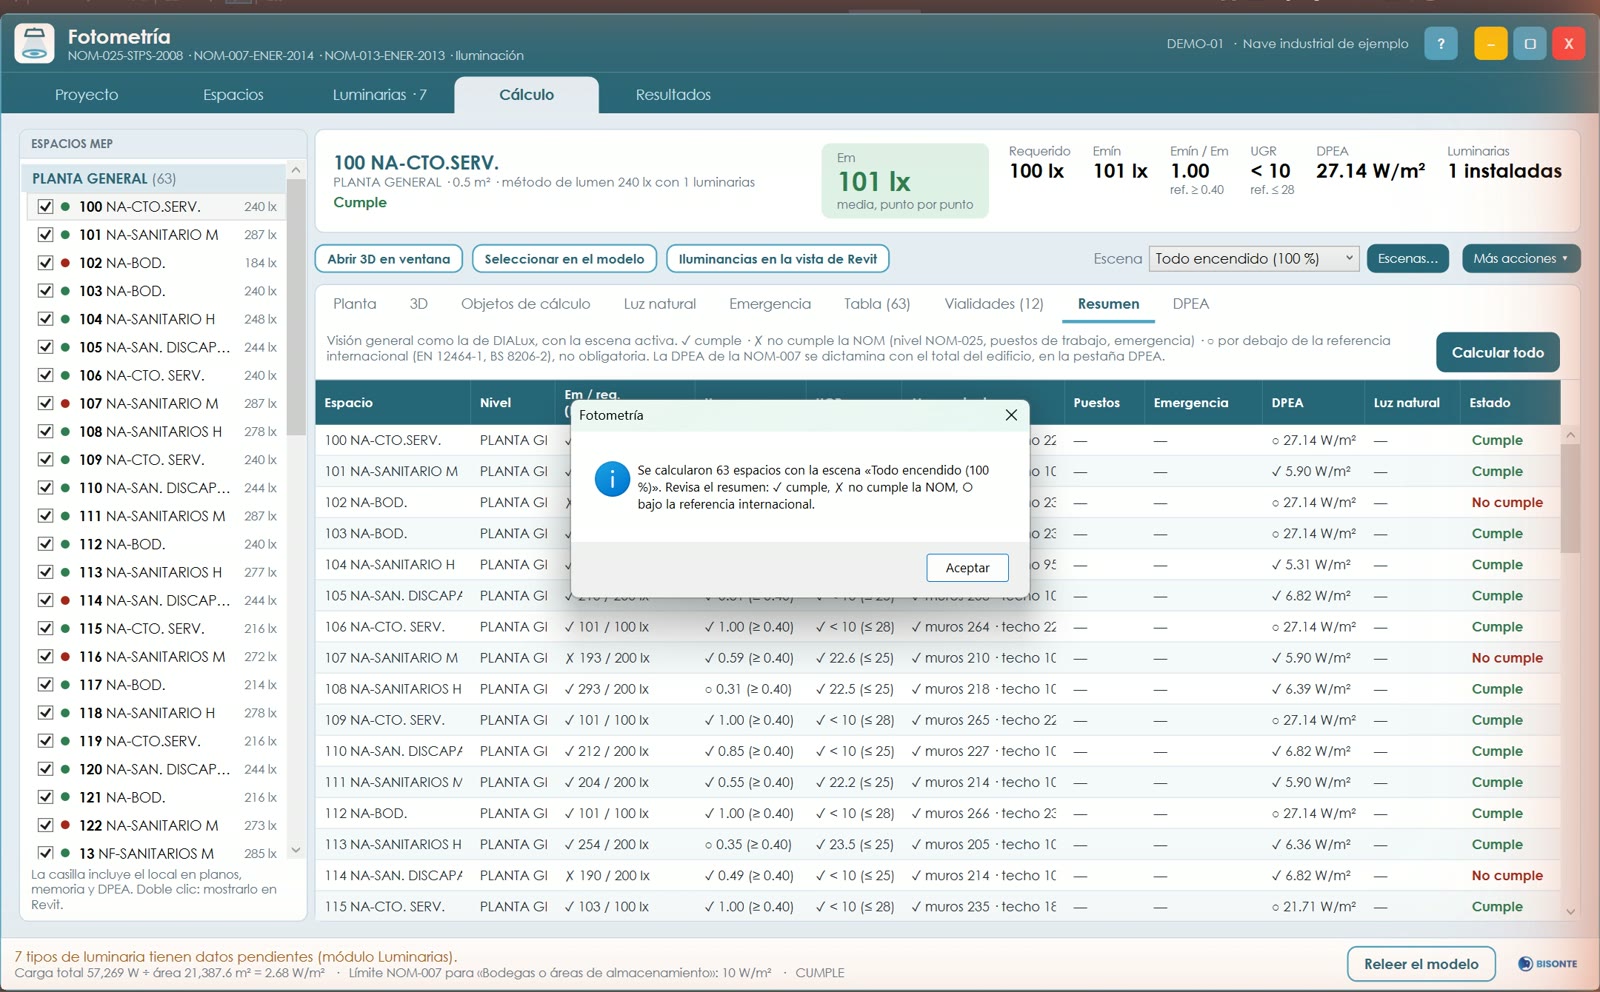Open help with the question mark button

[x=1440, y=44]
